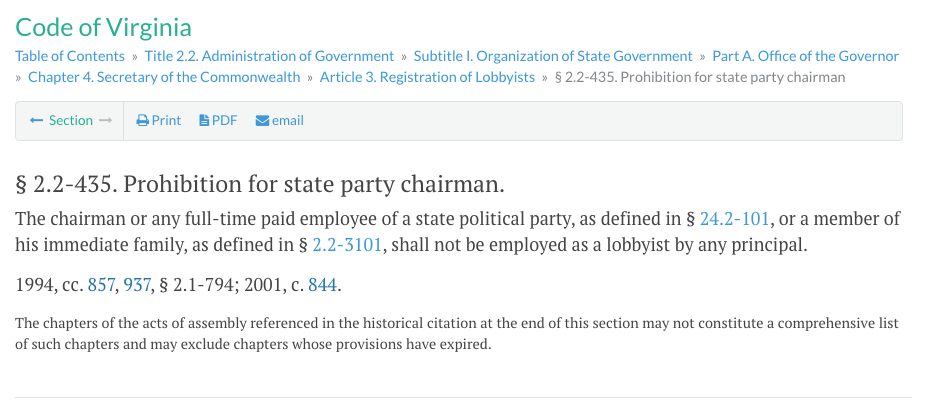This screenshot has height=407, width=933.
Task: Follow the § 24.2-101 reference link
Action: tap(735, 219)
